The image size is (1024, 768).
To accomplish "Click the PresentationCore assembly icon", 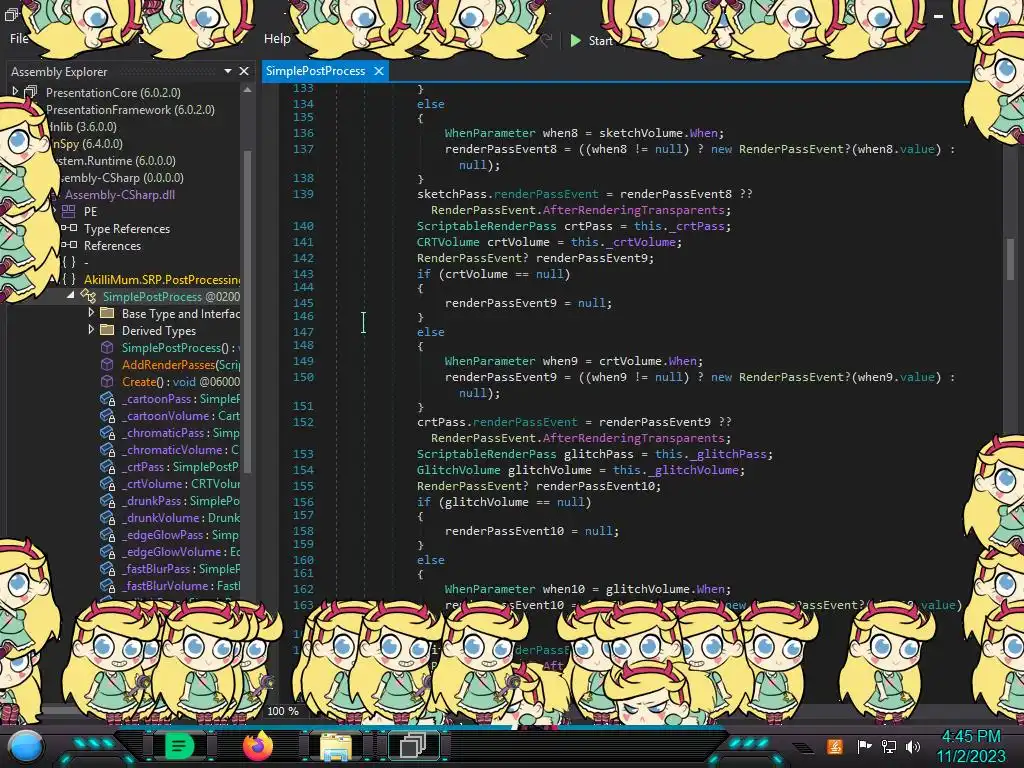I will click(x=31, y=92).
